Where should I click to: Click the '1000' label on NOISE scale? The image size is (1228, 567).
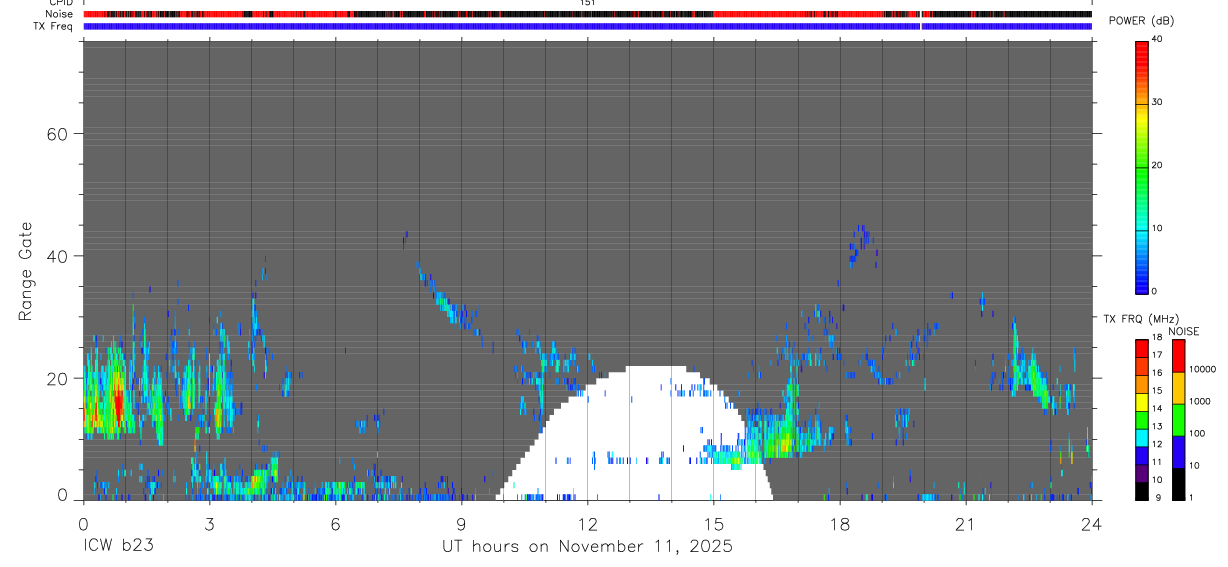[1200, 401]
